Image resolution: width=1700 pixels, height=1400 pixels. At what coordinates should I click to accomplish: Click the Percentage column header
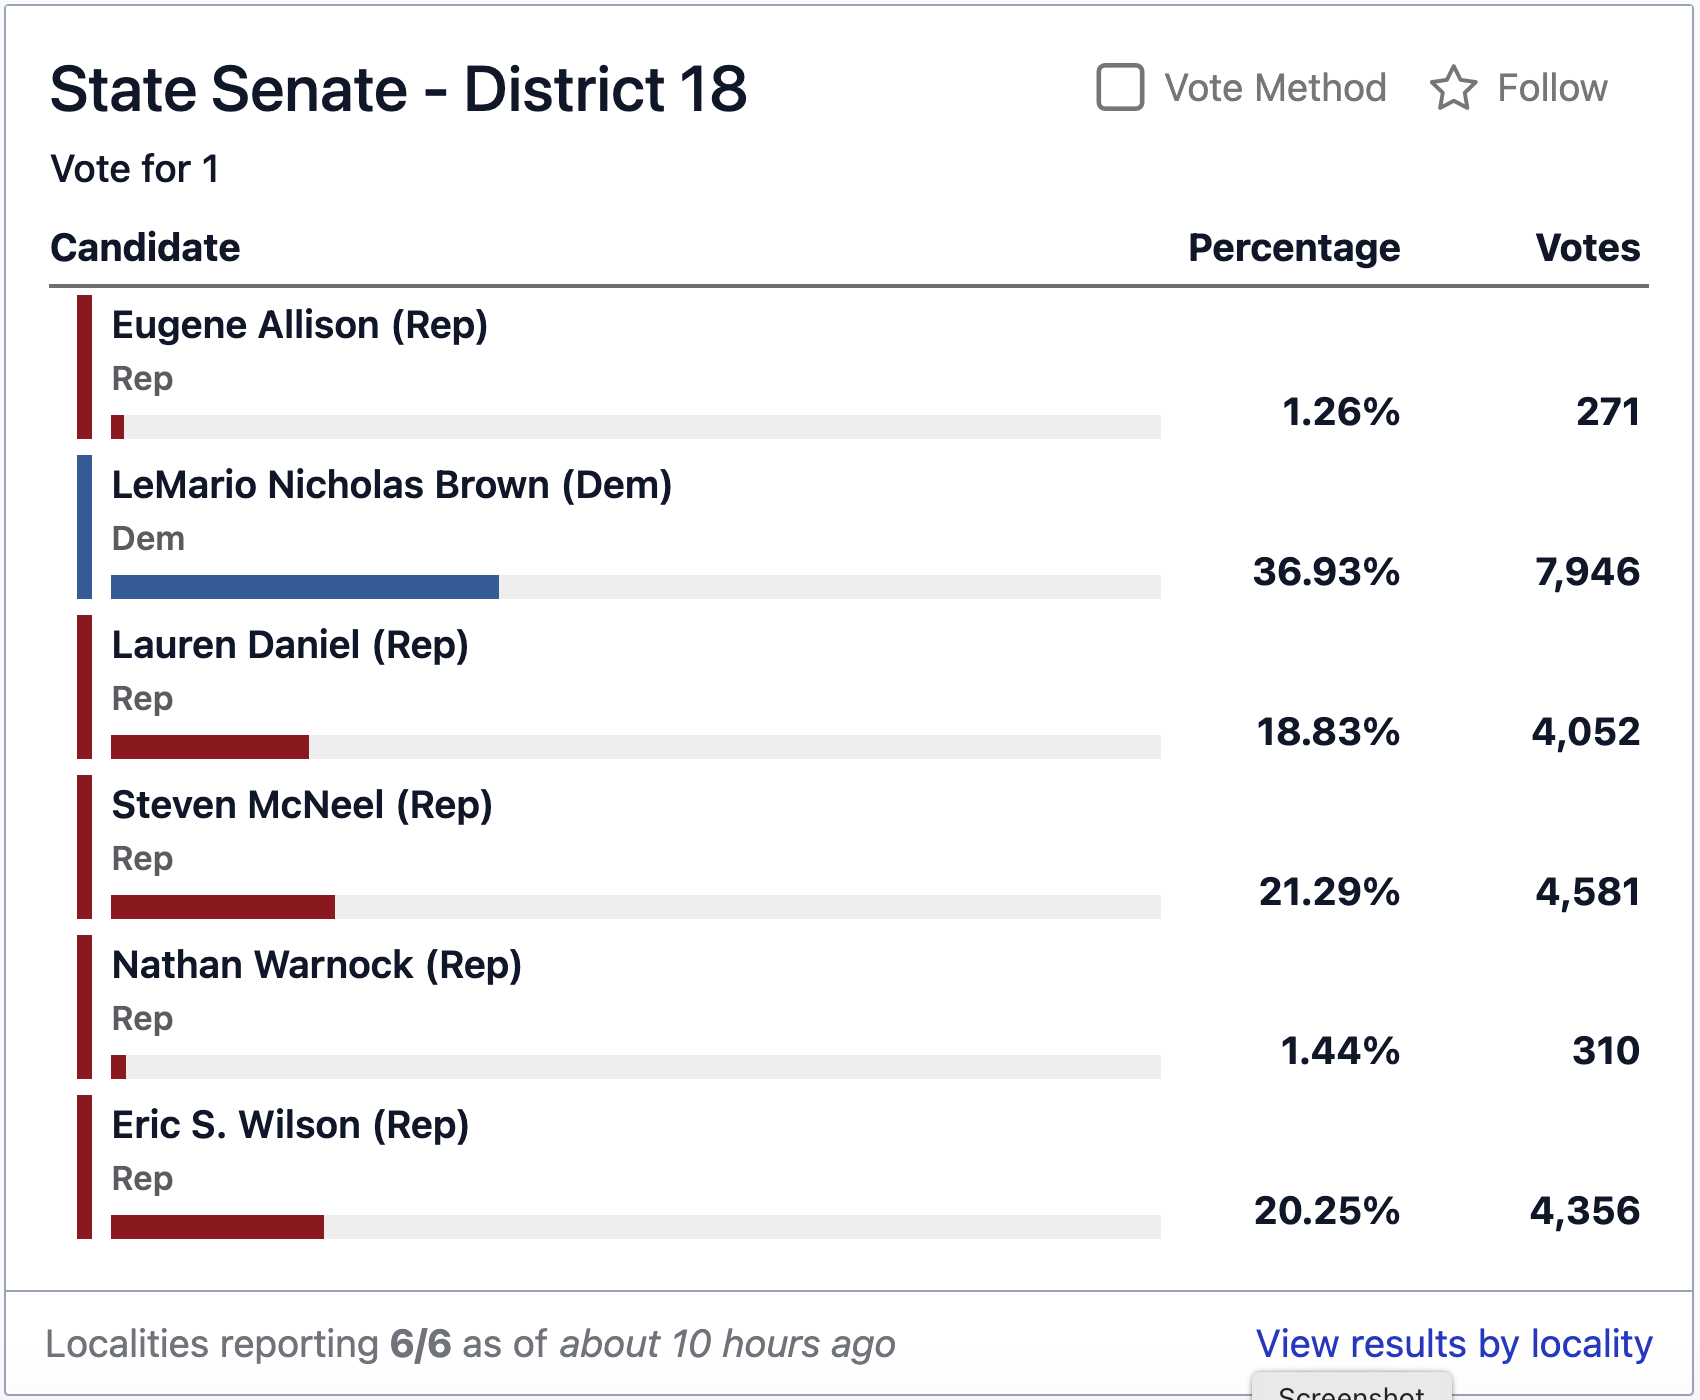point(1294,247)
